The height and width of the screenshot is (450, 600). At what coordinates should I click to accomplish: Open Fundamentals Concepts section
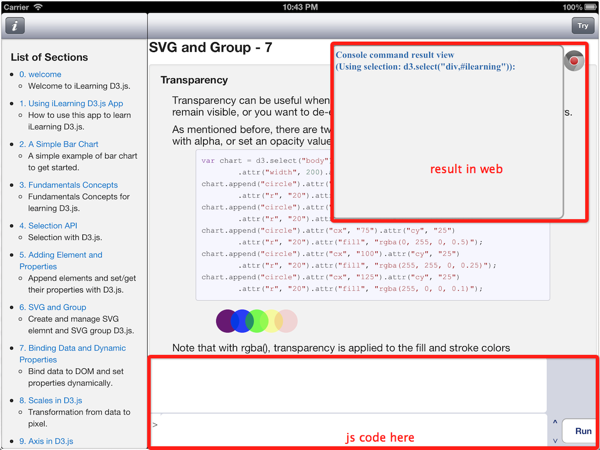[x=68, y=185]
